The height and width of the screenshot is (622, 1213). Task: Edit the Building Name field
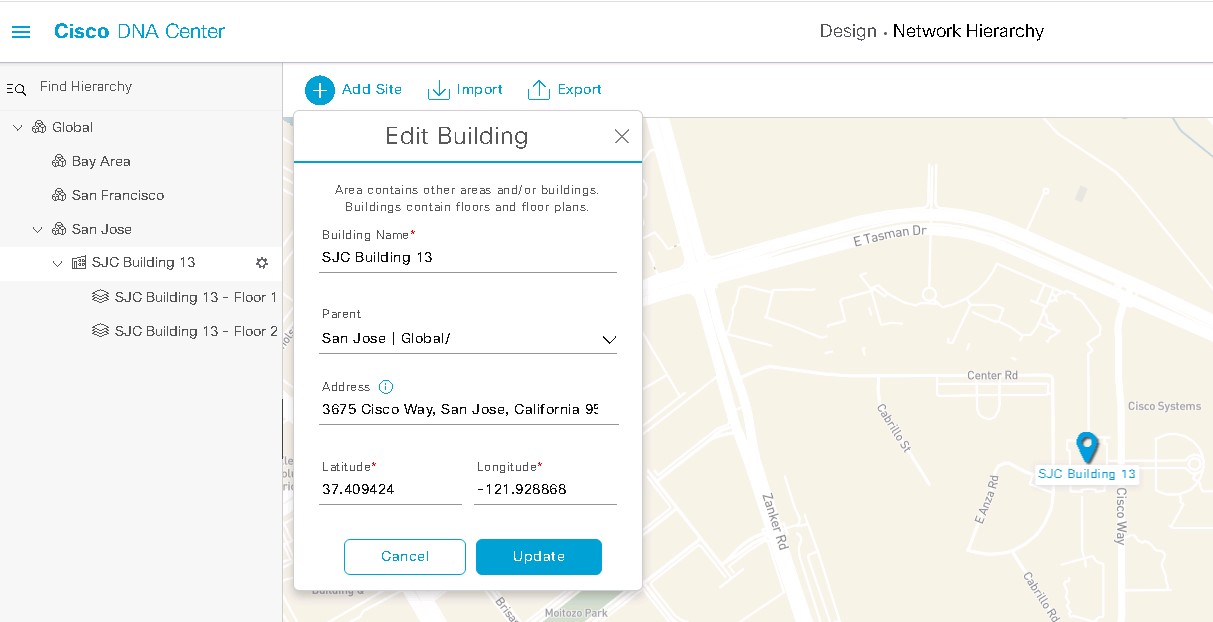468,257
